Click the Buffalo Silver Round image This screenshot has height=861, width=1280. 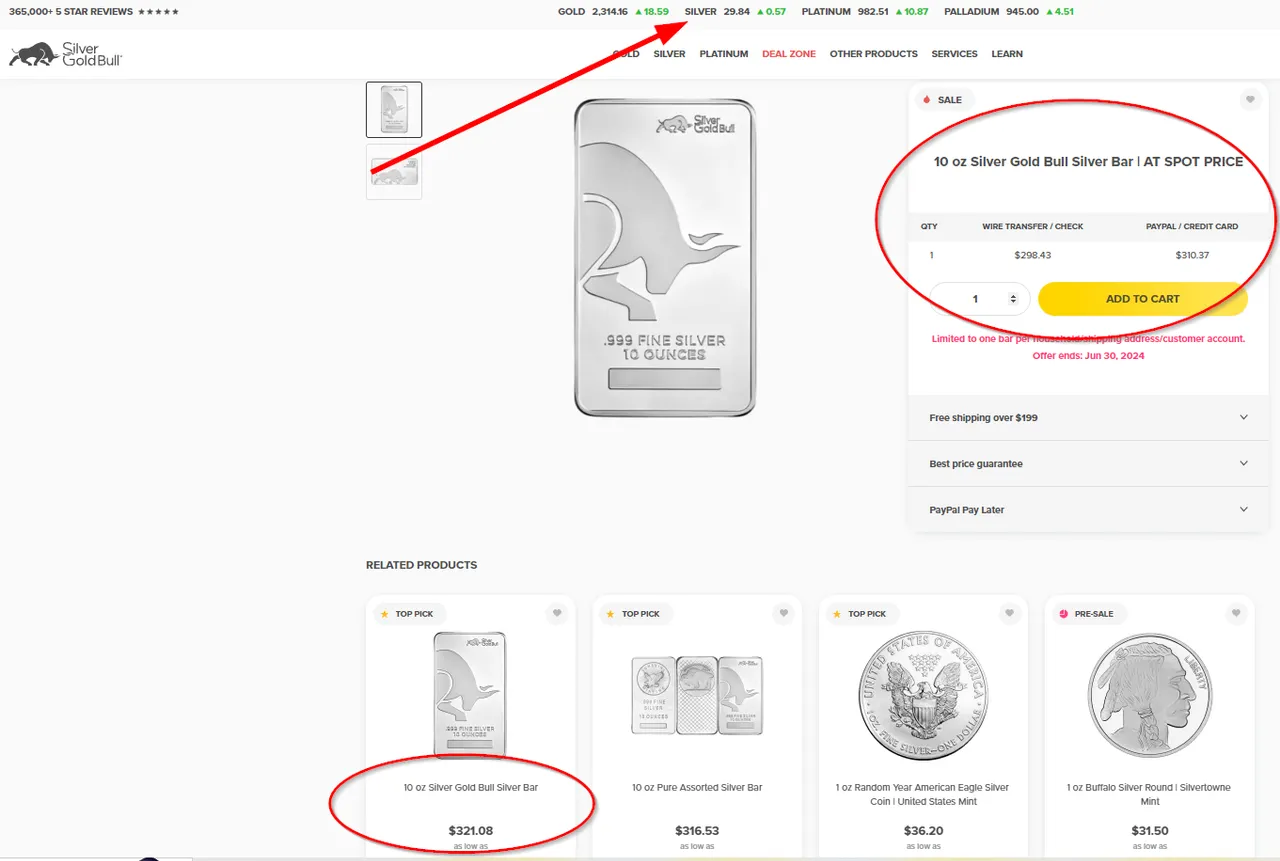1149,695
